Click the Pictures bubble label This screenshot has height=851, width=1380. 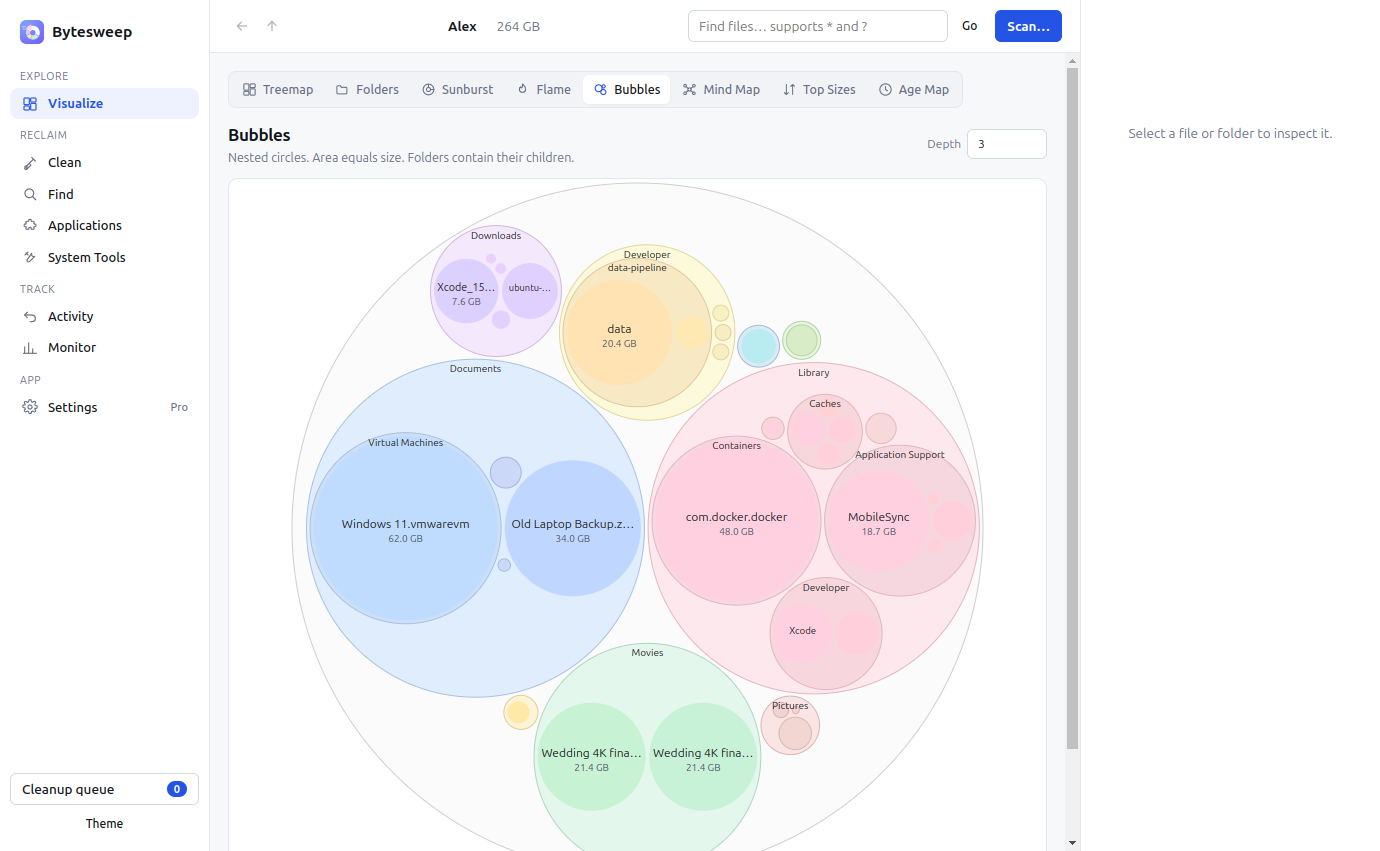[790, 706]
